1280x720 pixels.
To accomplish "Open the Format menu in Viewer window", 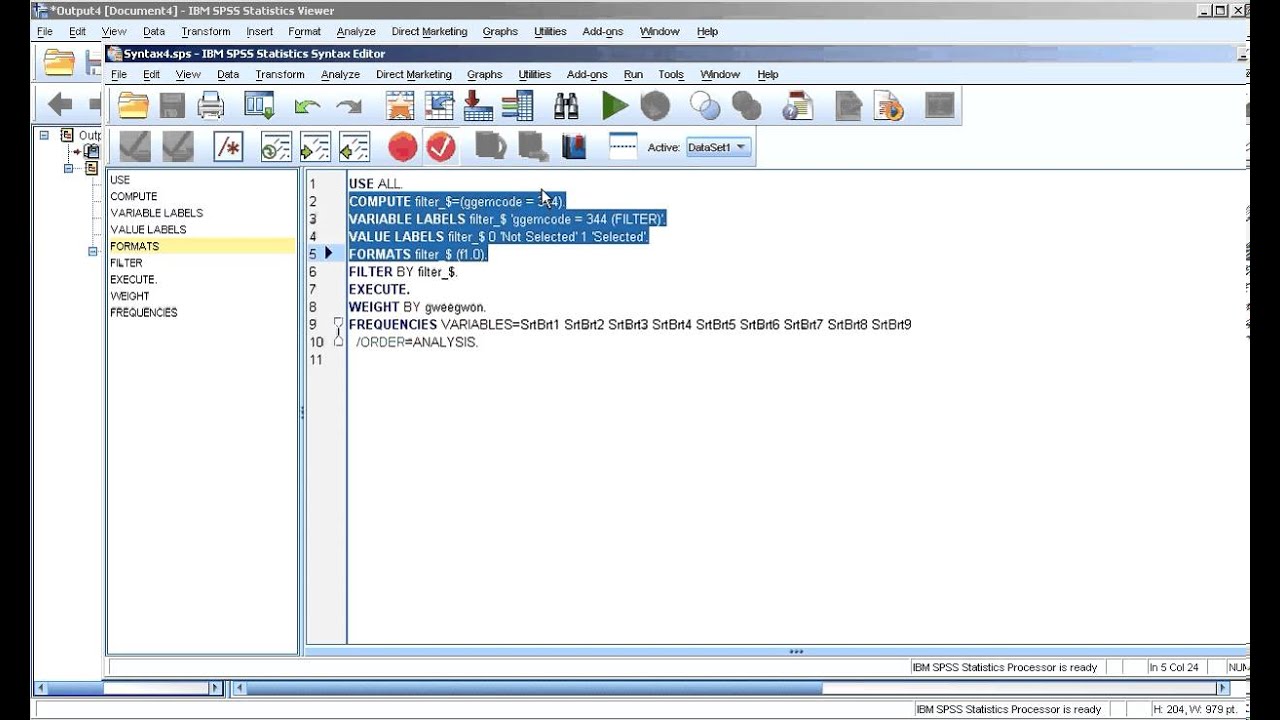I will [305, 32].
